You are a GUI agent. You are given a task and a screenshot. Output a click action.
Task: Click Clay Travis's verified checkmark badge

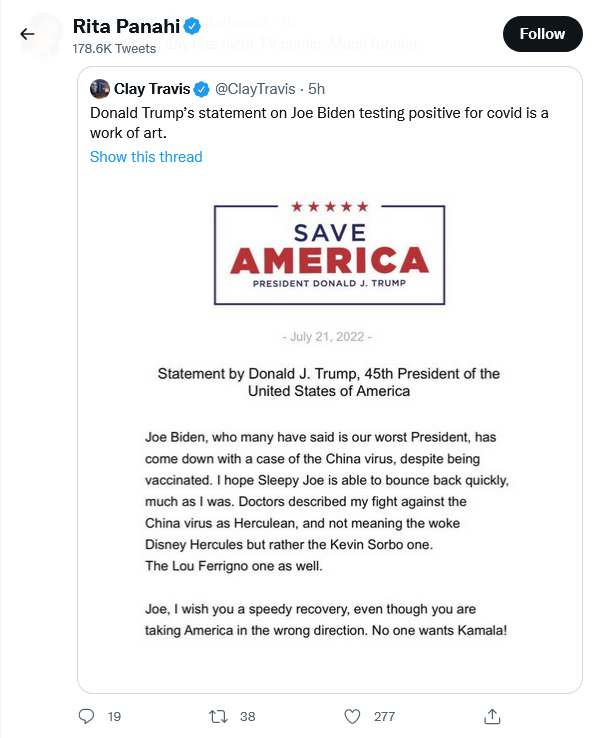pyautogui.click(x=202, y=89)
